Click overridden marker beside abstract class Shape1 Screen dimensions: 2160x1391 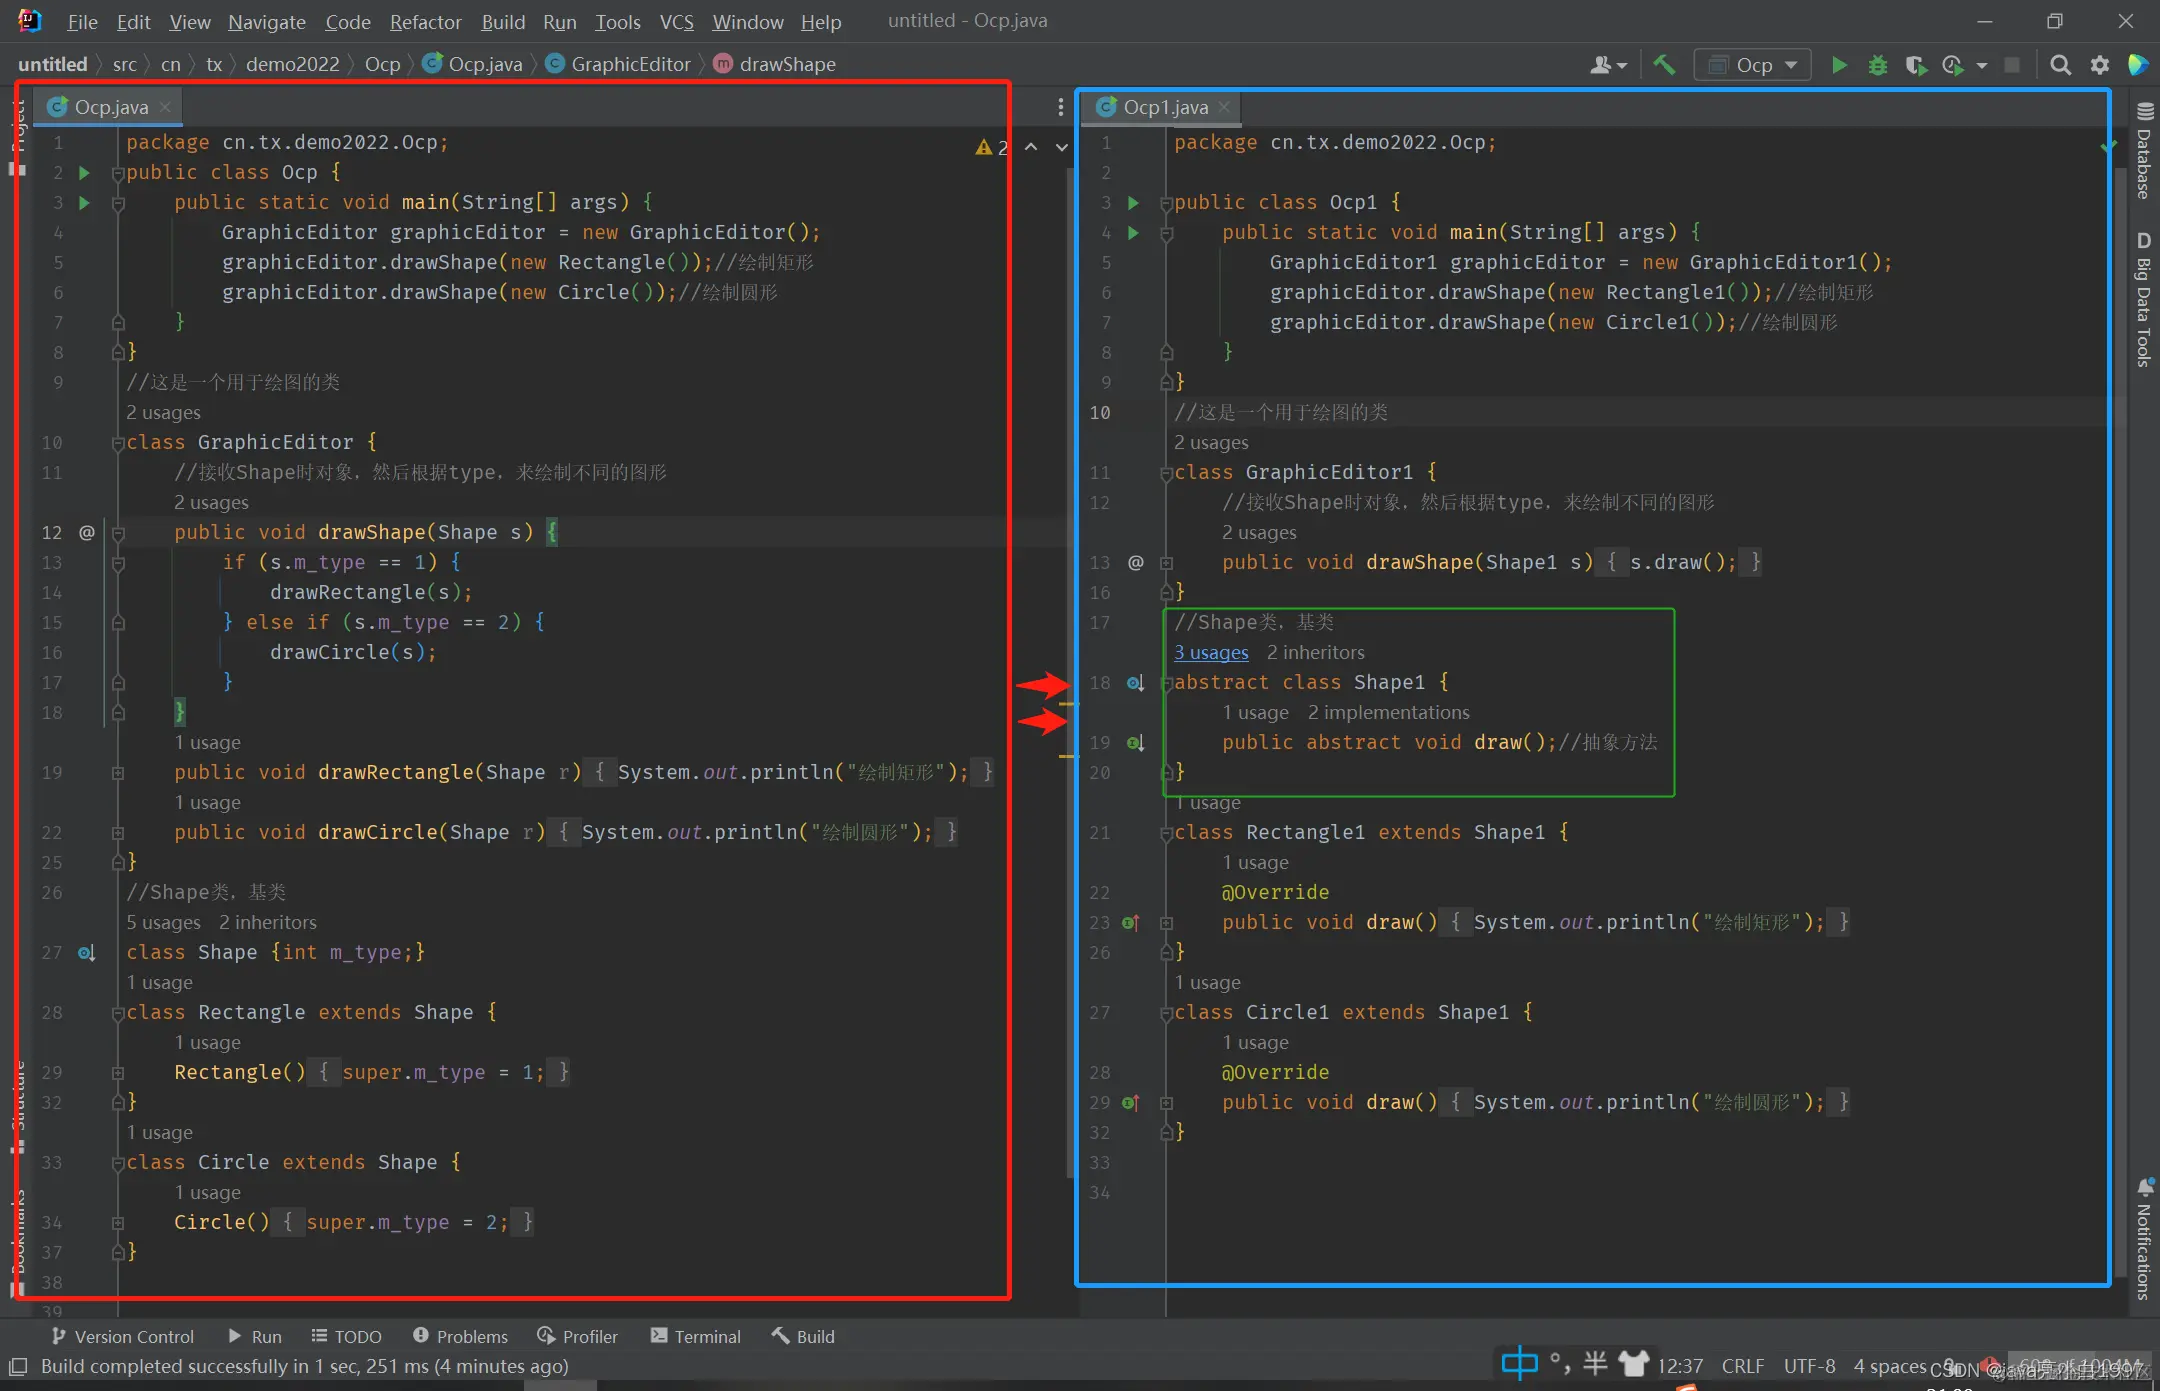pyautogui.click(x=1135, y=683)
